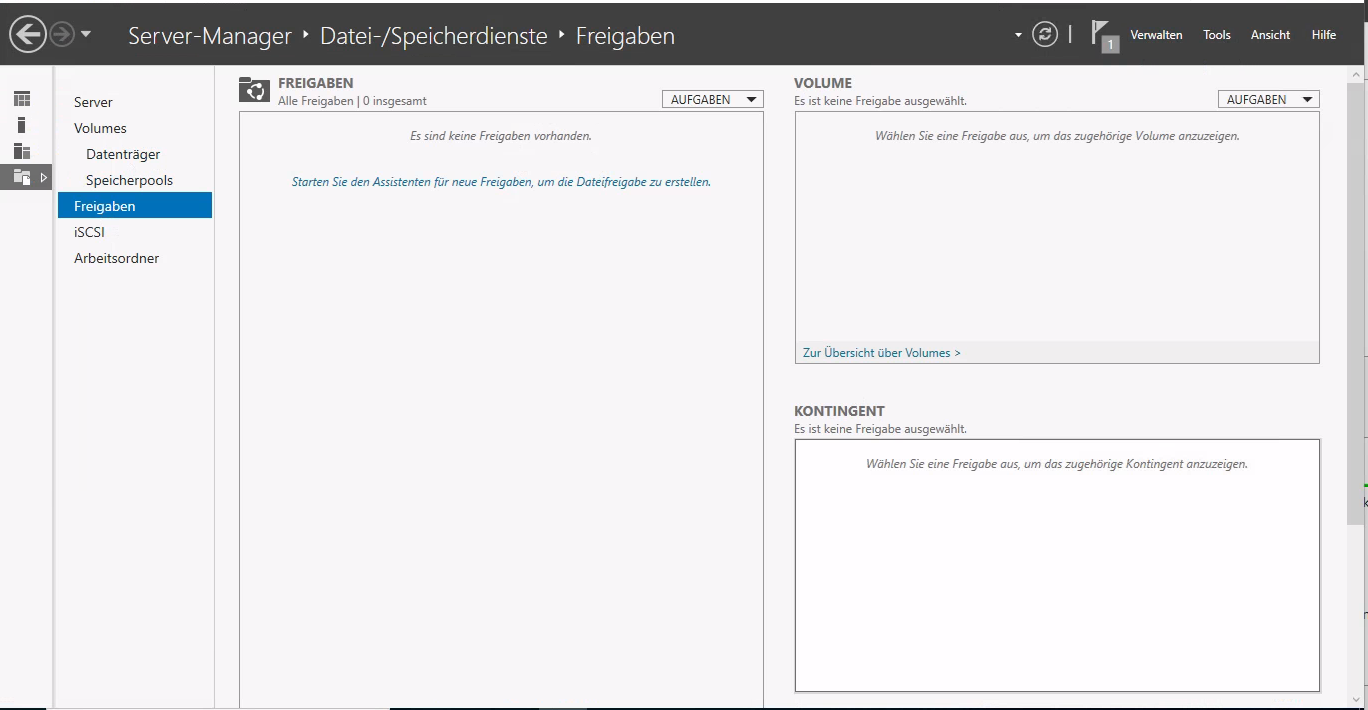Open notifications via the flag icon
Viewport: 1368px width, 710px height.
(1100, 35)
